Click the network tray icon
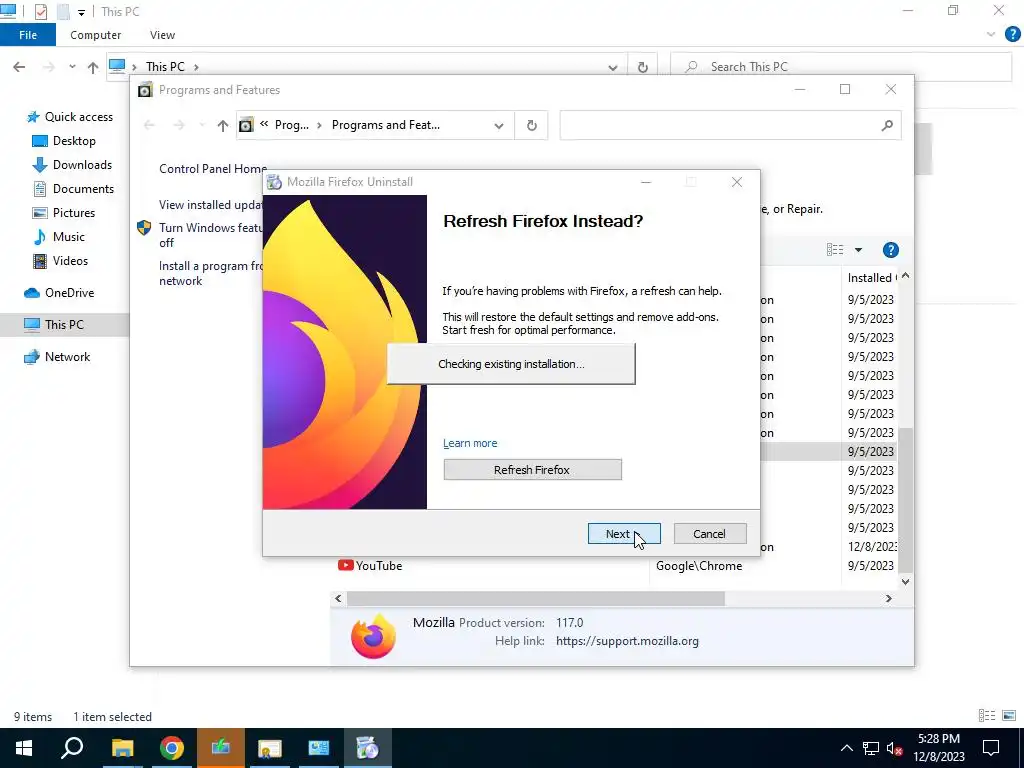The width and height of the screenshot is (1024, 768). 871,748
